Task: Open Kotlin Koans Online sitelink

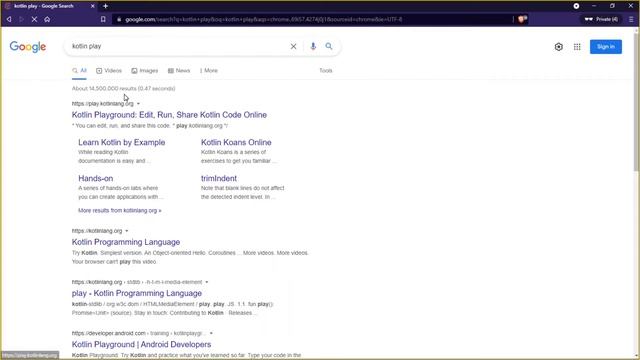Action: 236,142
